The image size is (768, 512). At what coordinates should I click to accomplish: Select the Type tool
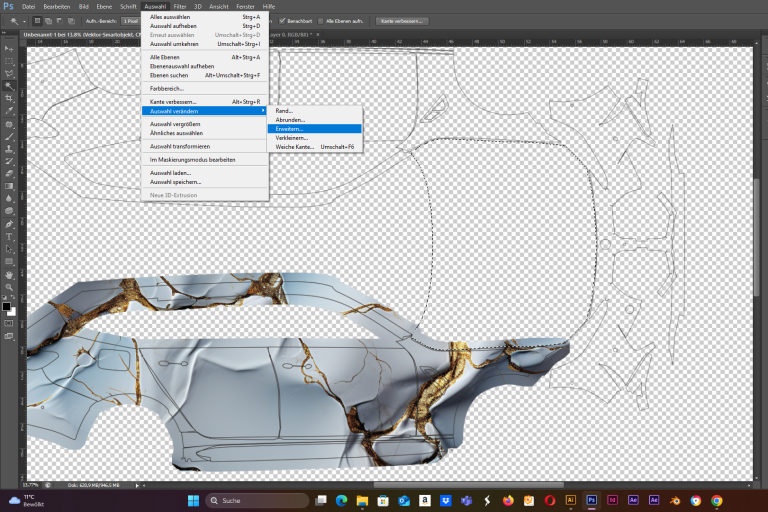coord(9,237)
